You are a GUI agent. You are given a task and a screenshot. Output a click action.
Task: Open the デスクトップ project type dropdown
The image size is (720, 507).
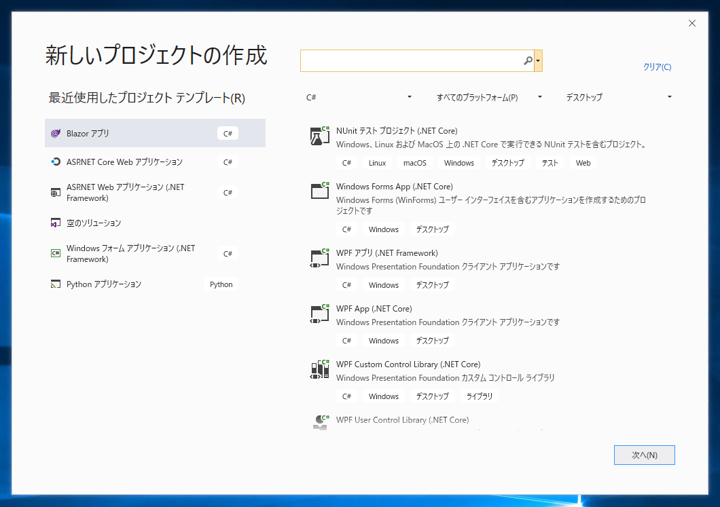[x=619, y=97]
